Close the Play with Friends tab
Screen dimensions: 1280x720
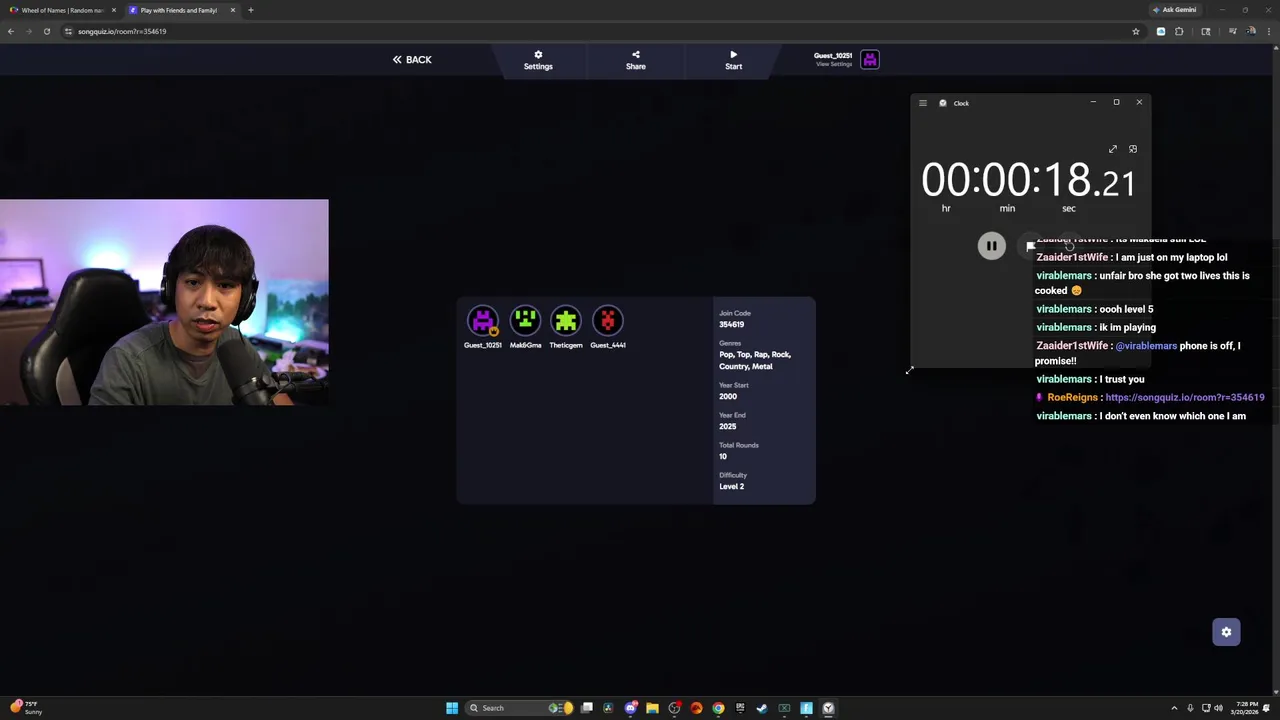pos(233,10)
